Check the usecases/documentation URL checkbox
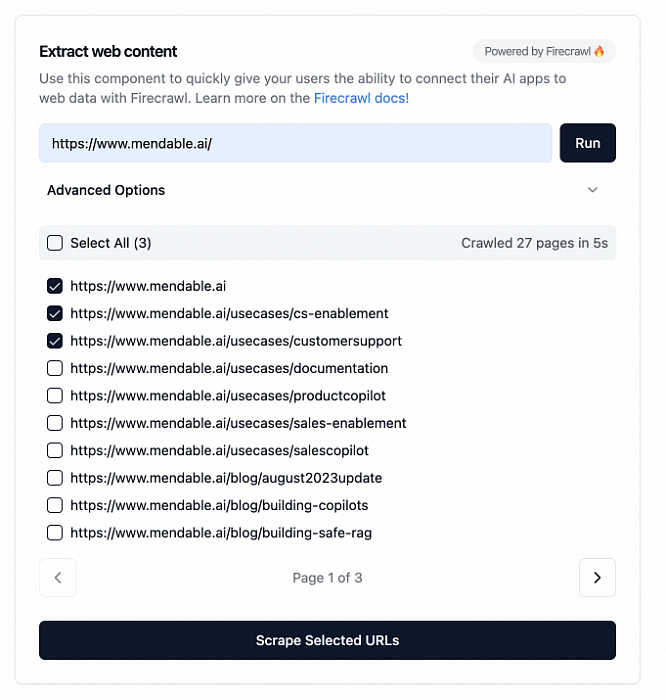Image resolution: width=666 pixels, height=700 pixels. click(55, 368)
